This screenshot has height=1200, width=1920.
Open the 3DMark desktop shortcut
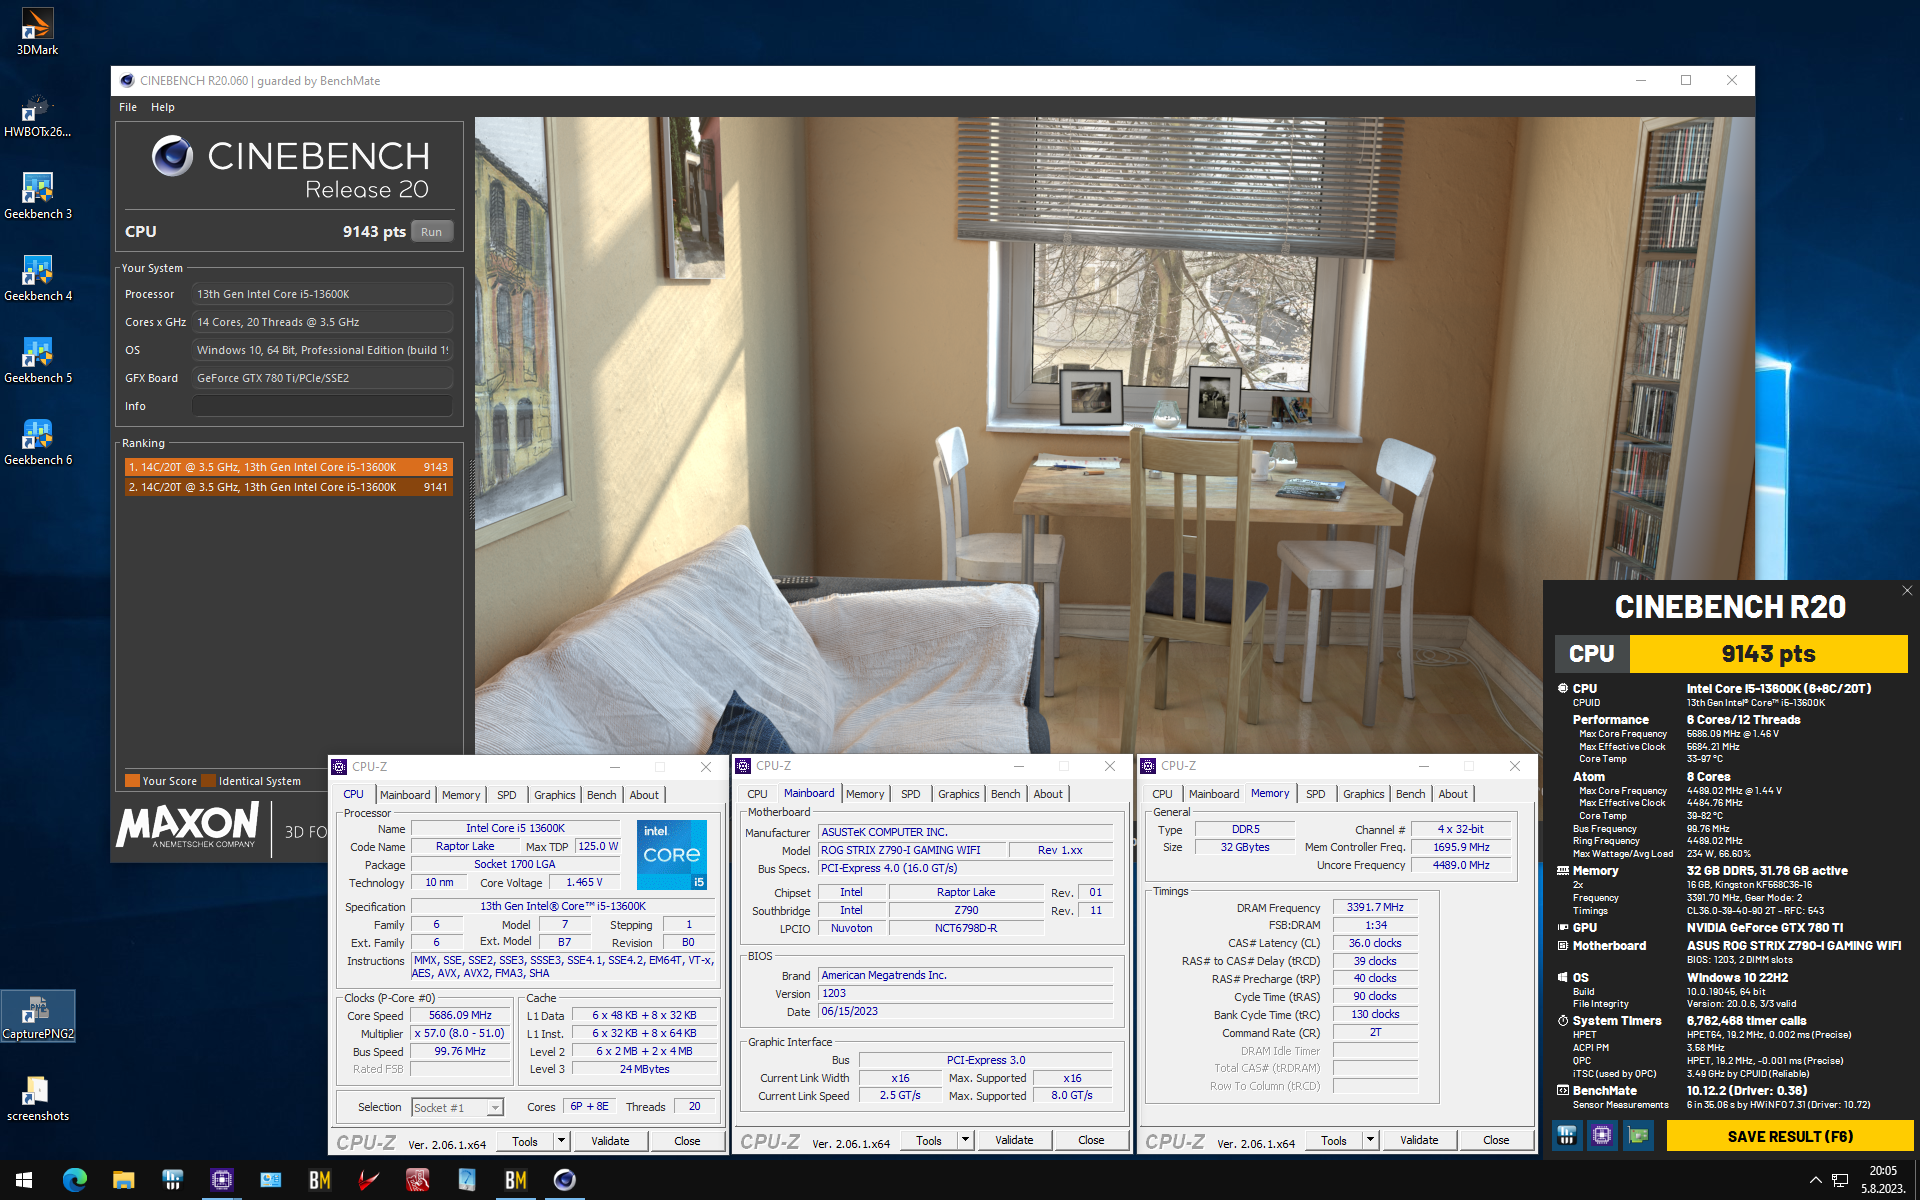click(x=37, y=31)
